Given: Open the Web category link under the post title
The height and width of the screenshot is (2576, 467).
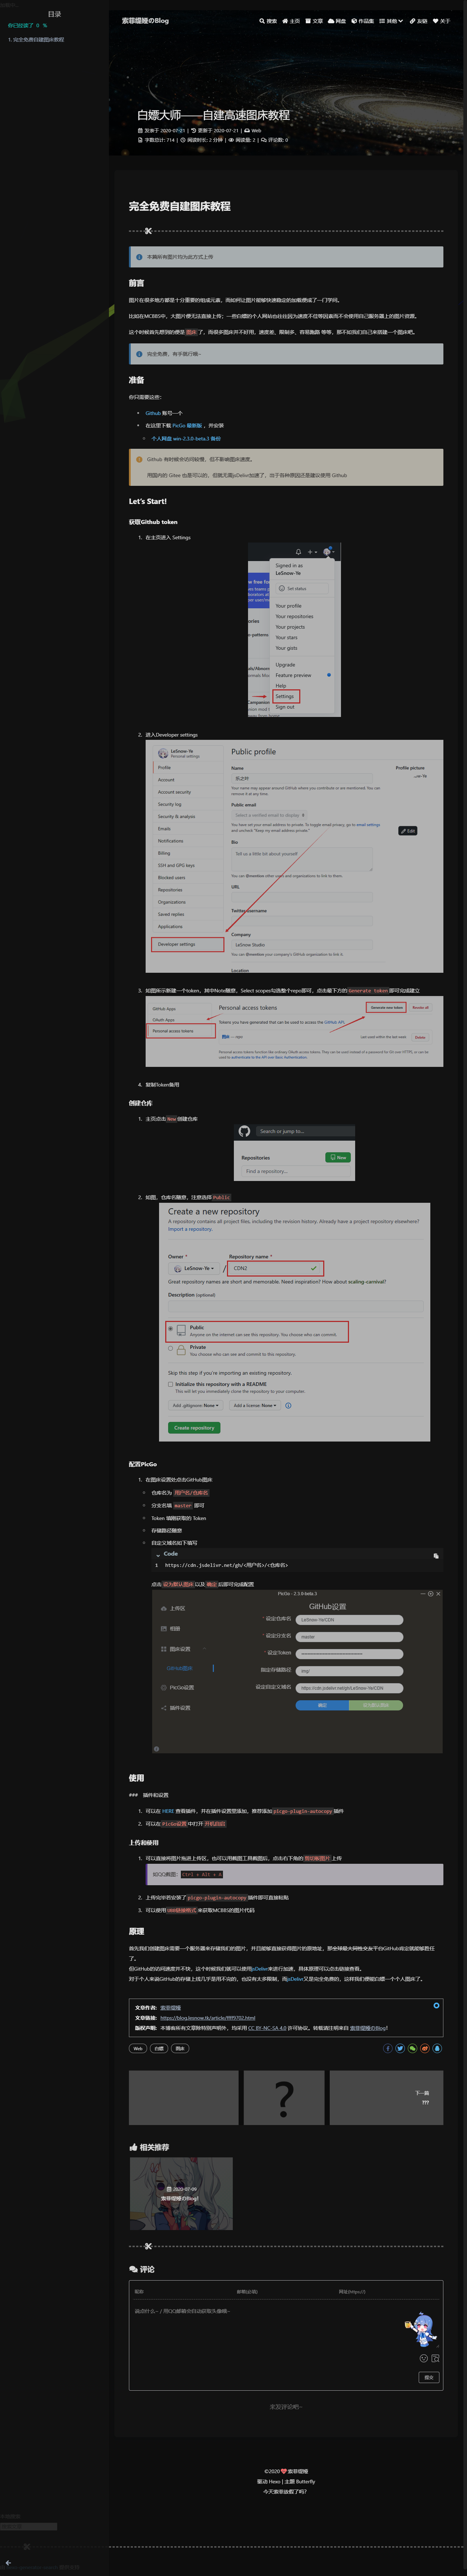Looking at the screenshot, I should point(256,130).
